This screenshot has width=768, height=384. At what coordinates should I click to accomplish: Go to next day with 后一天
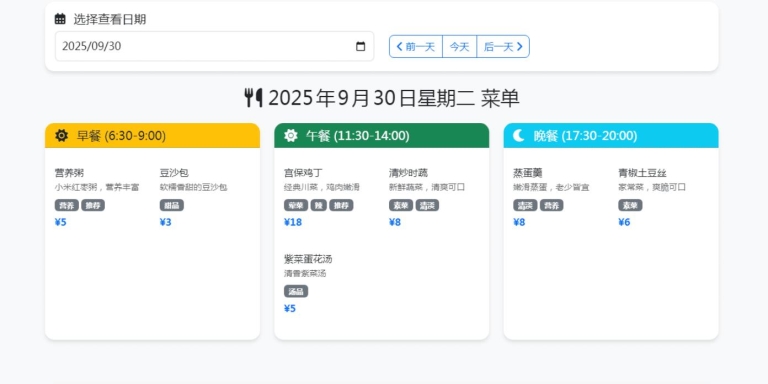tap(503, 47)
